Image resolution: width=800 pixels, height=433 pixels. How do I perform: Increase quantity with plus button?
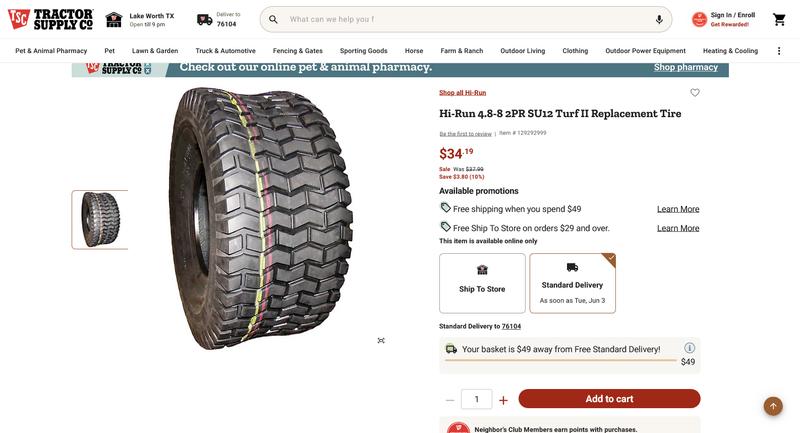[503, 400]
